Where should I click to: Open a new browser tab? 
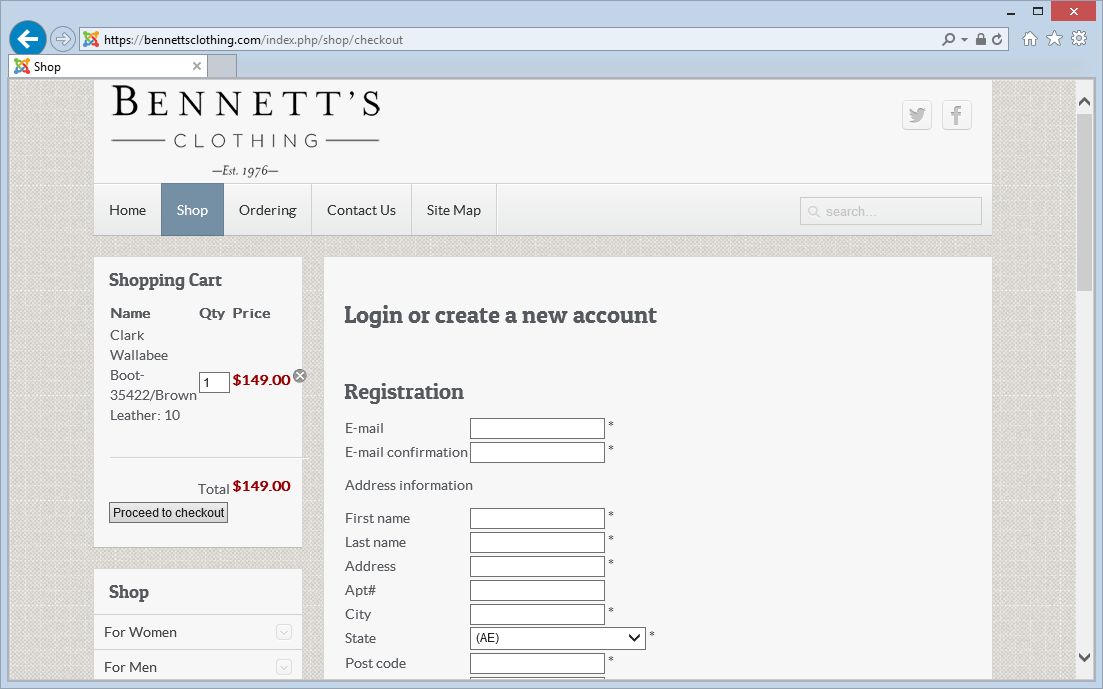[x=222, y=66]
